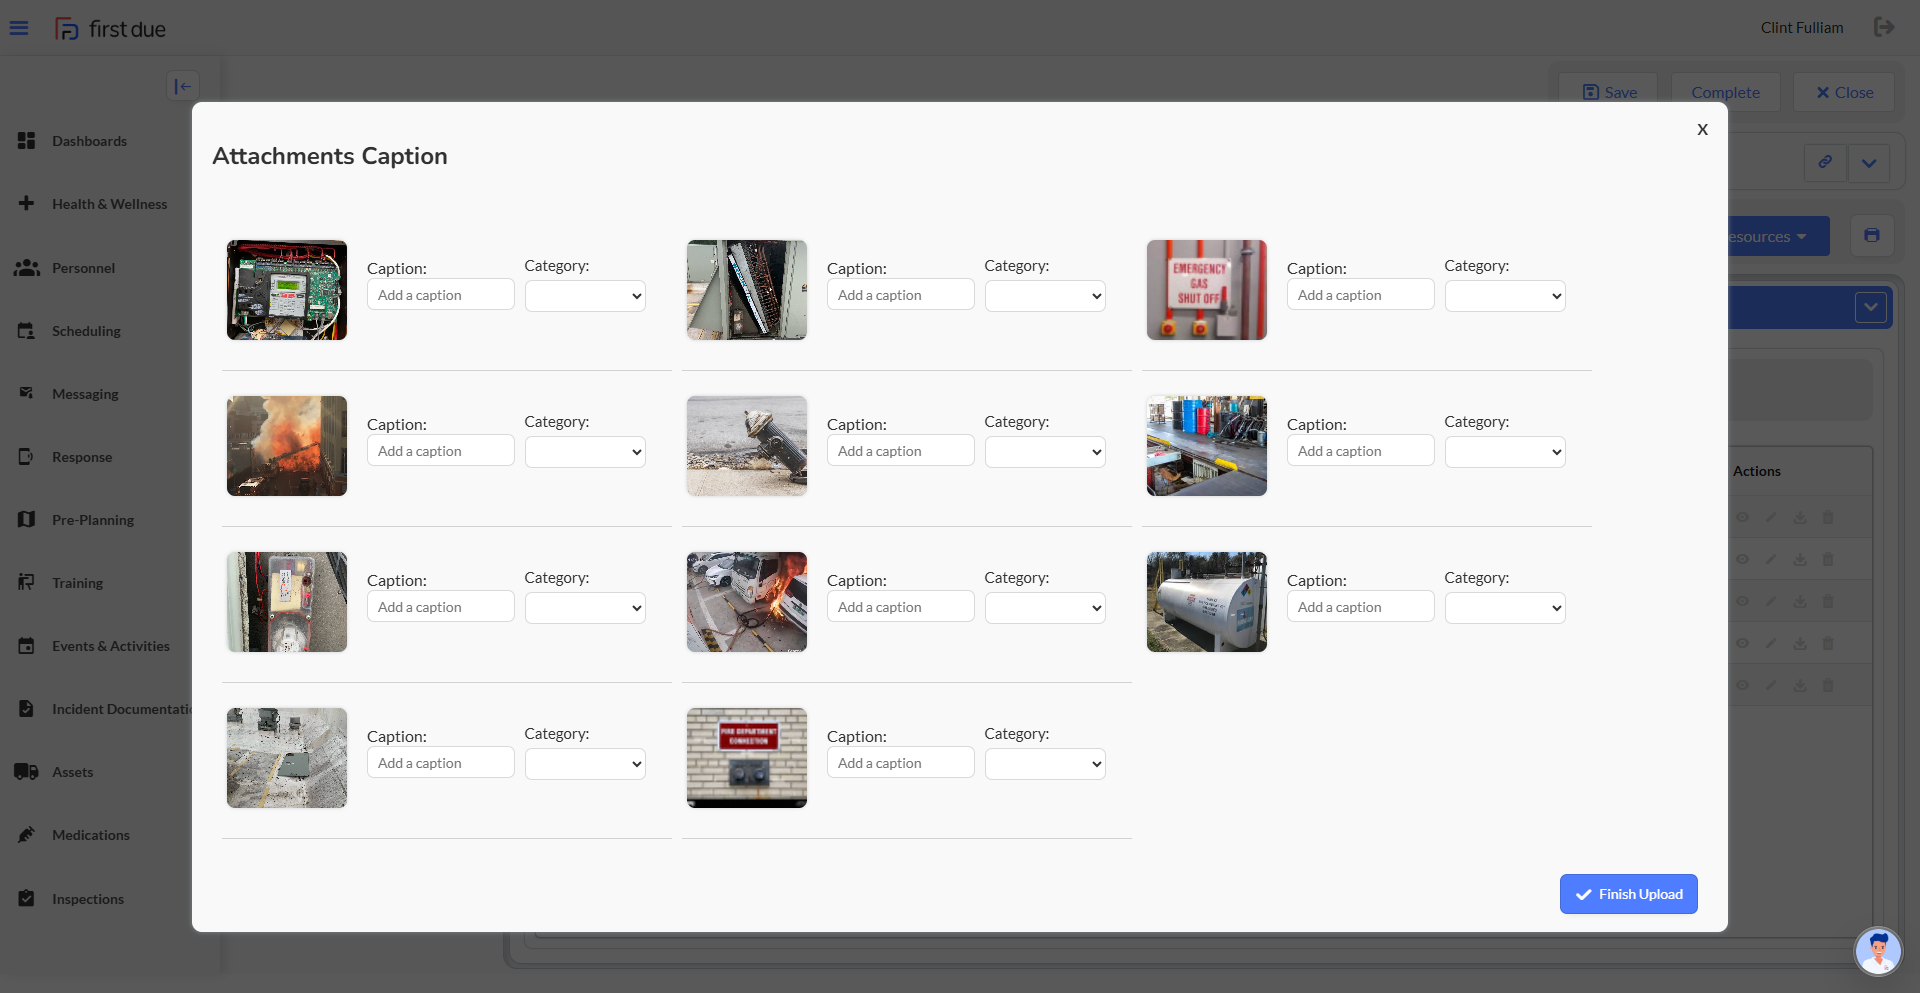This screenshot has height=993, width=1920.
Task: Open category dropdown for building fire photo
Action: click(x=585, y=452)
